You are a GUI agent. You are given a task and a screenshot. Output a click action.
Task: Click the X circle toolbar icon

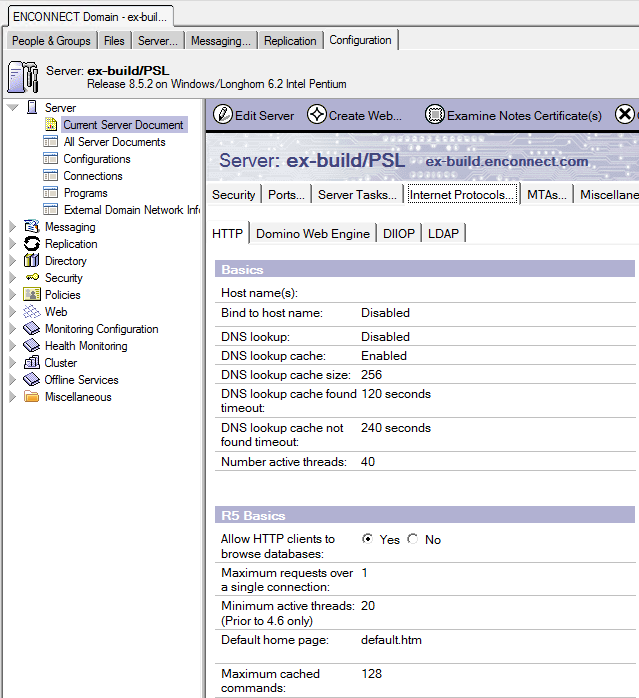point(625,115)
